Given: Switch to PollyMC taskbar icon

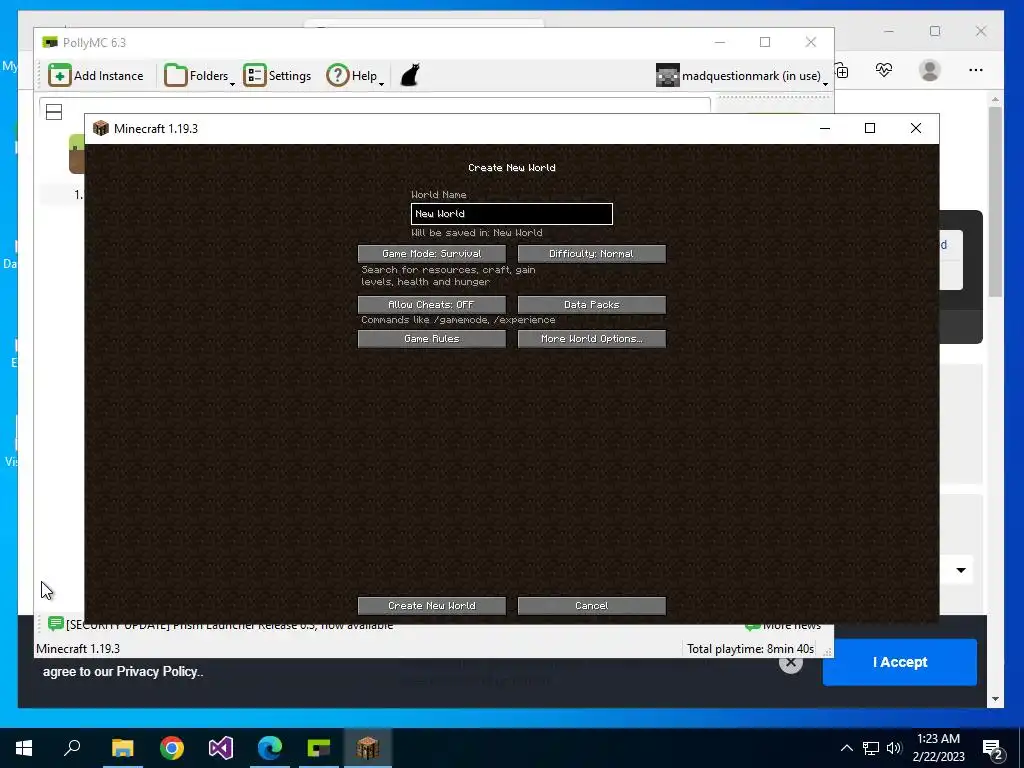Looking at the screenshot, I should (319, 748).
